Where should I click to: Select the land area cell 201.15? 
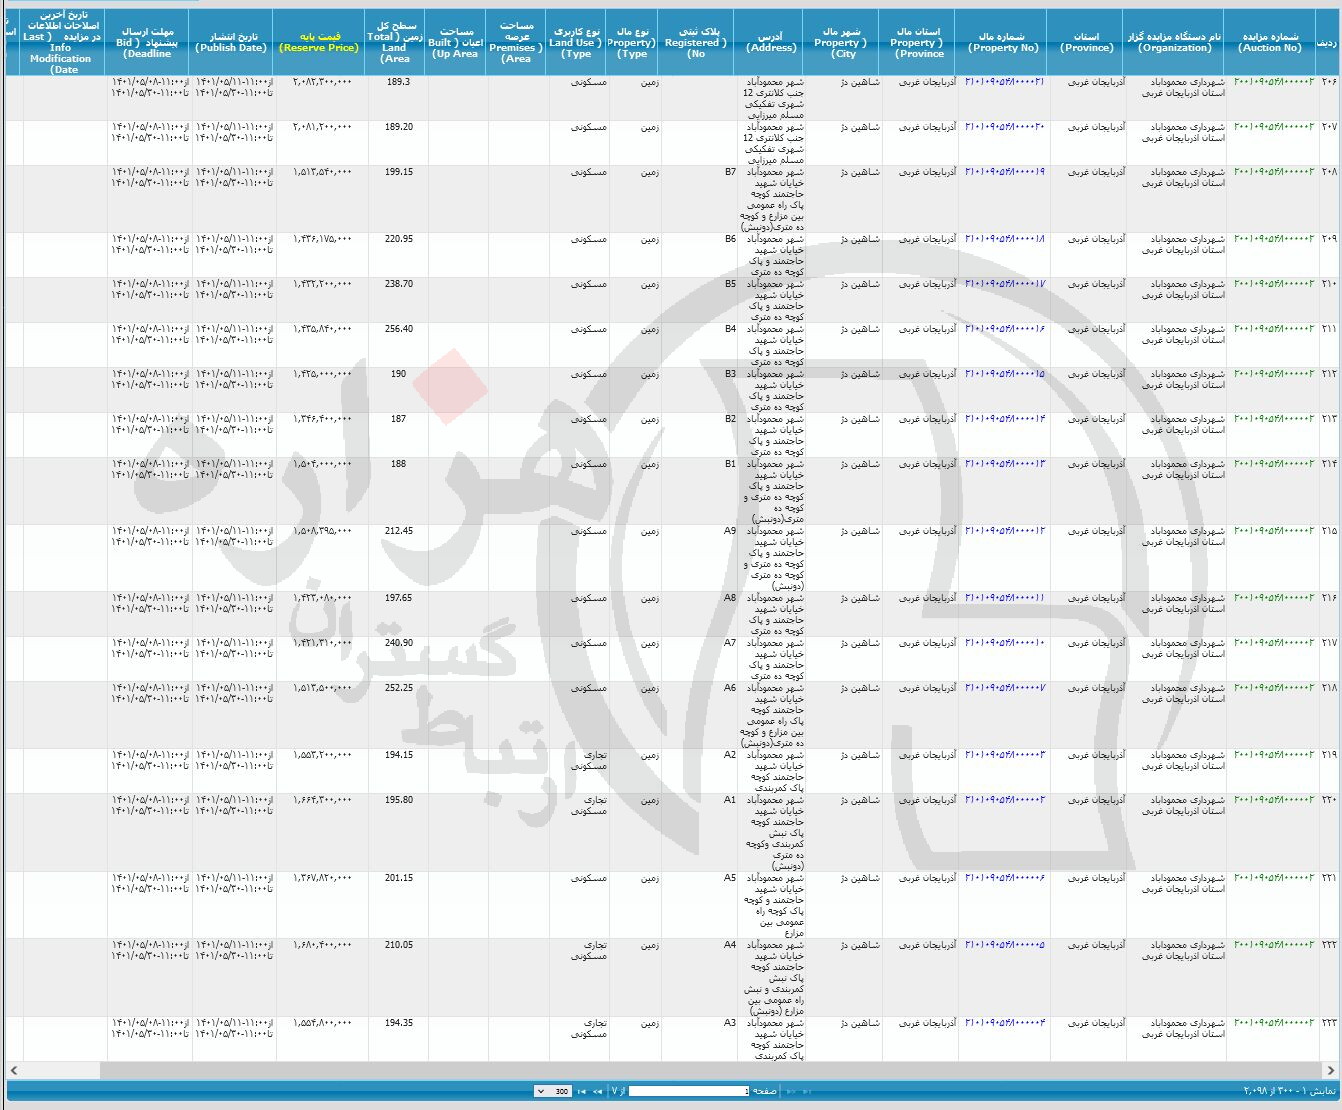click(x=398, y=878)
